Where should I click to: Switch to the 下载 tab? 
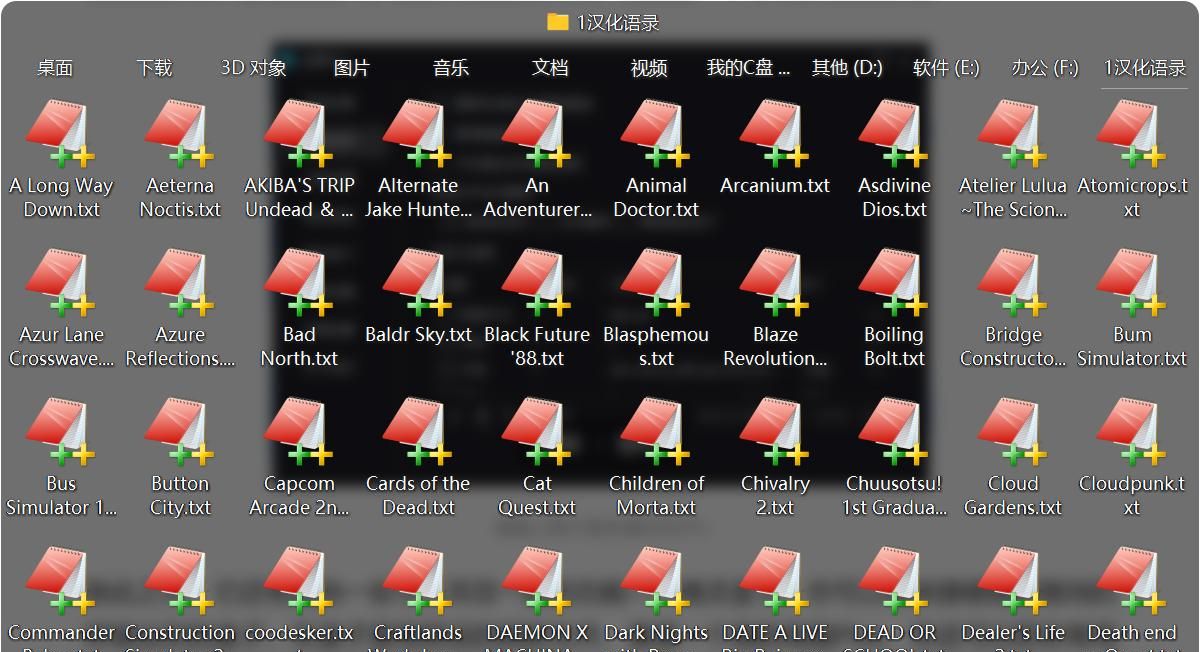click(154, 68)
